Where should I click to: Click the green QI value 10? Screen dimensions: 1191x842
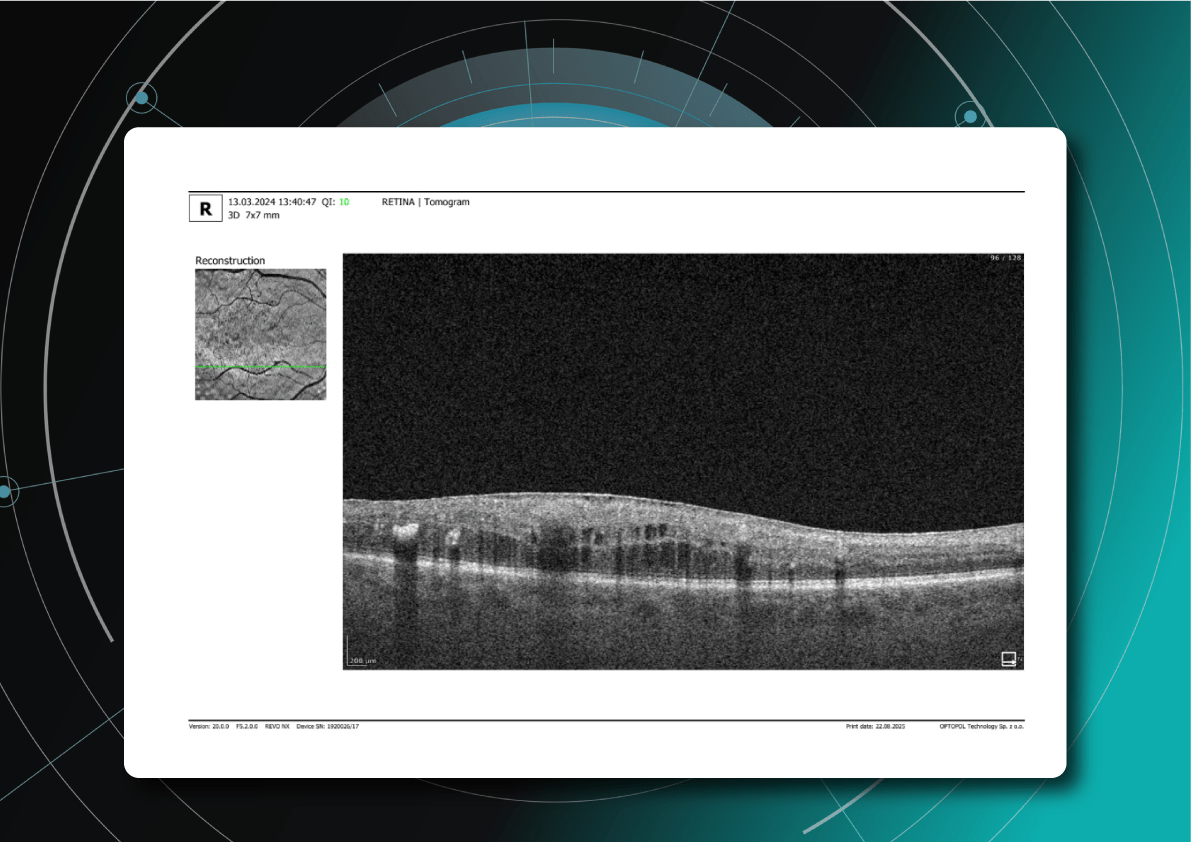pos(344,202)
